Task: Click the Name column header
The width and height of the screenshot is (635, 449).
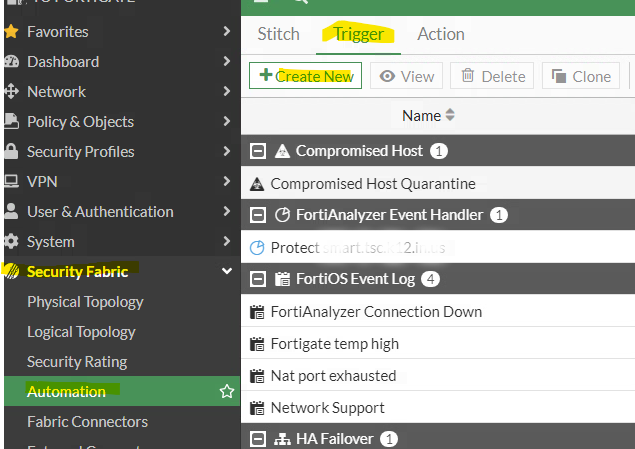Action: point(421,116)
